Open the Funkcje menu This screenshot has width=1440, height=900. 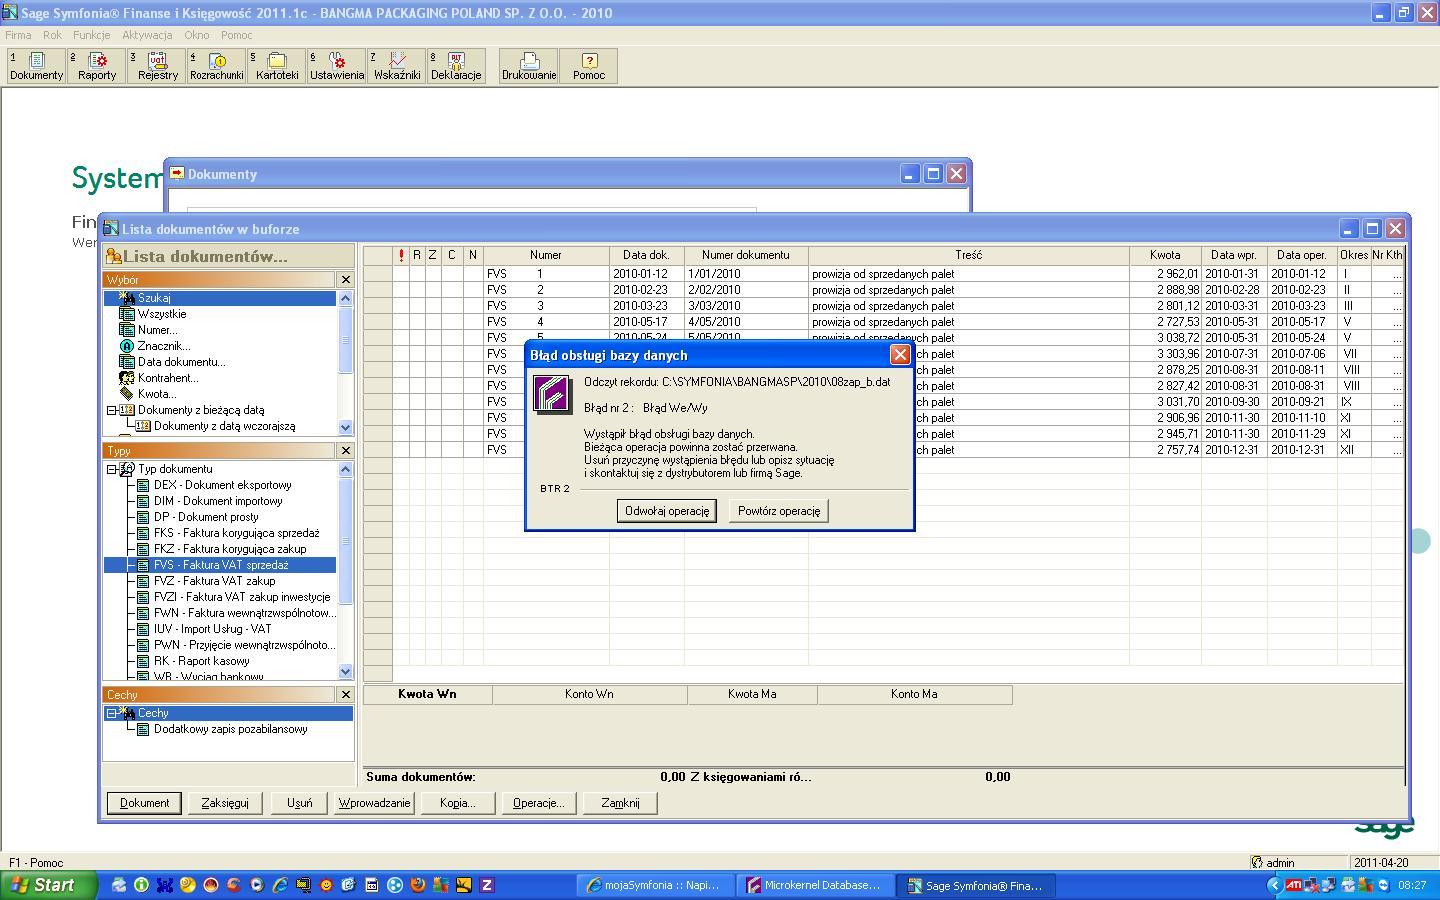91,35
